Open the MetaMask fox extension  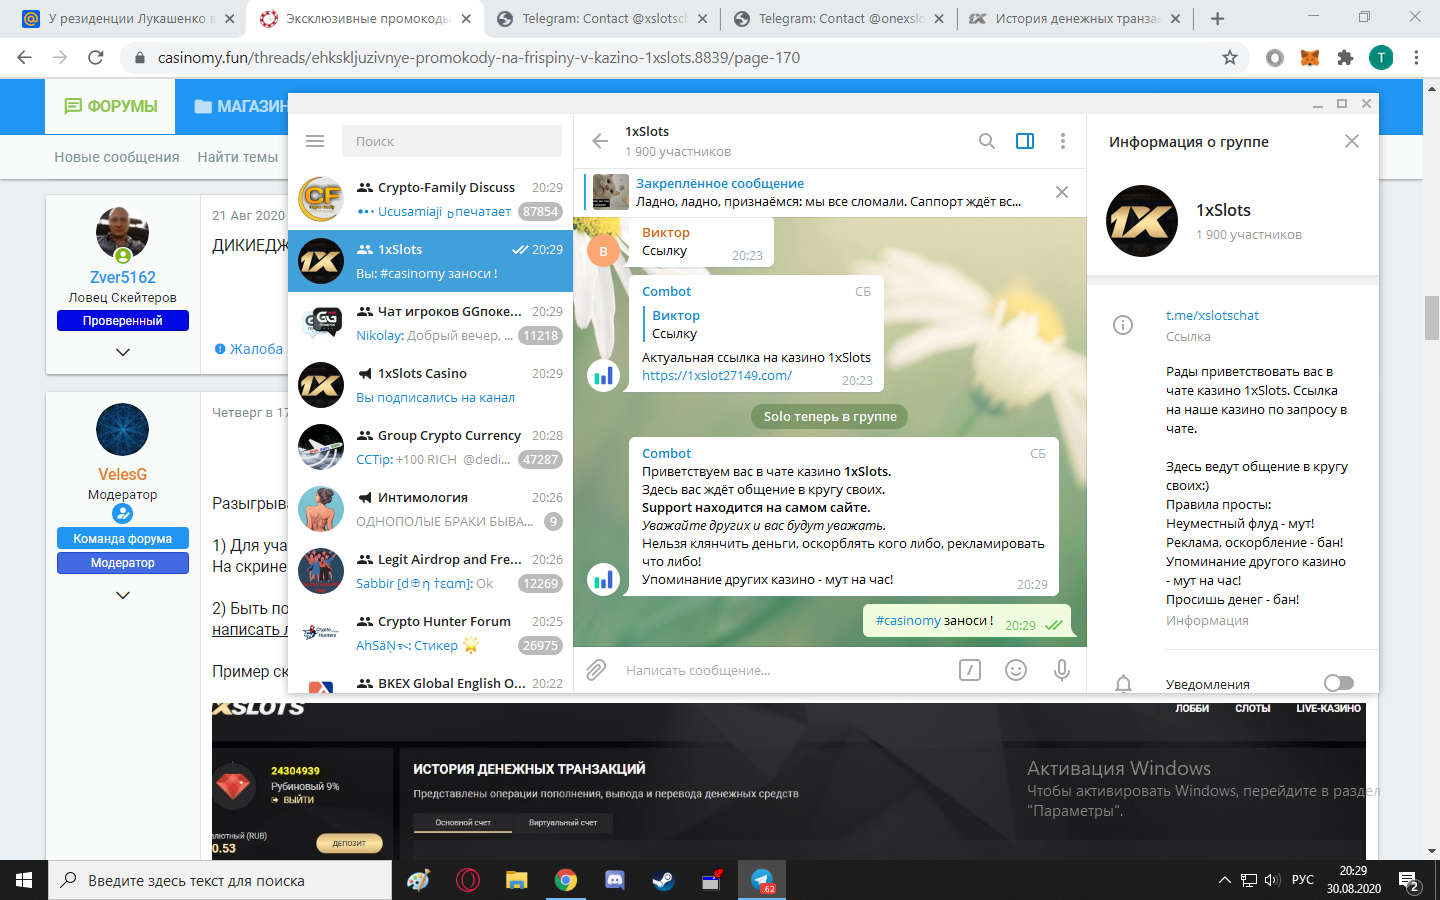[1310, 58]
